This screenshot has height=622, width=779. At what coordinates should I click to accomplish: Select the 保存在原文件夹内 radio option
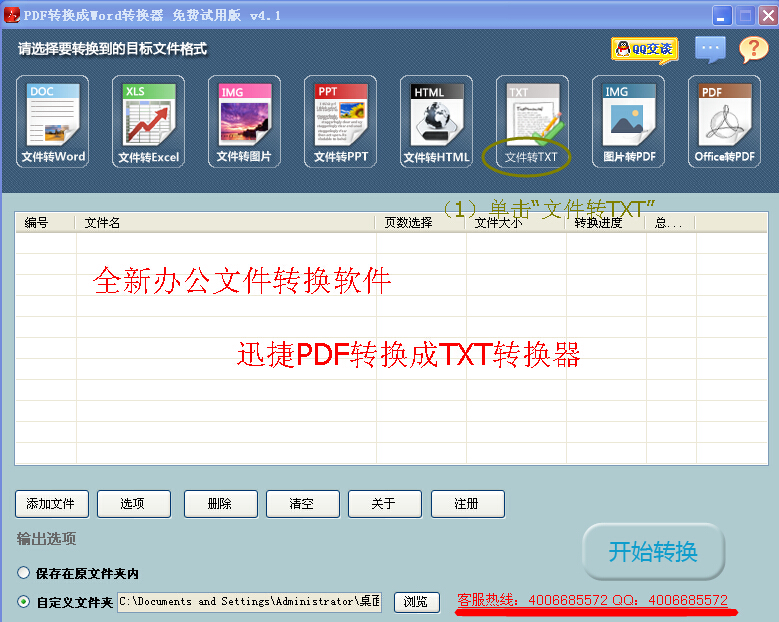pos(23,572)
